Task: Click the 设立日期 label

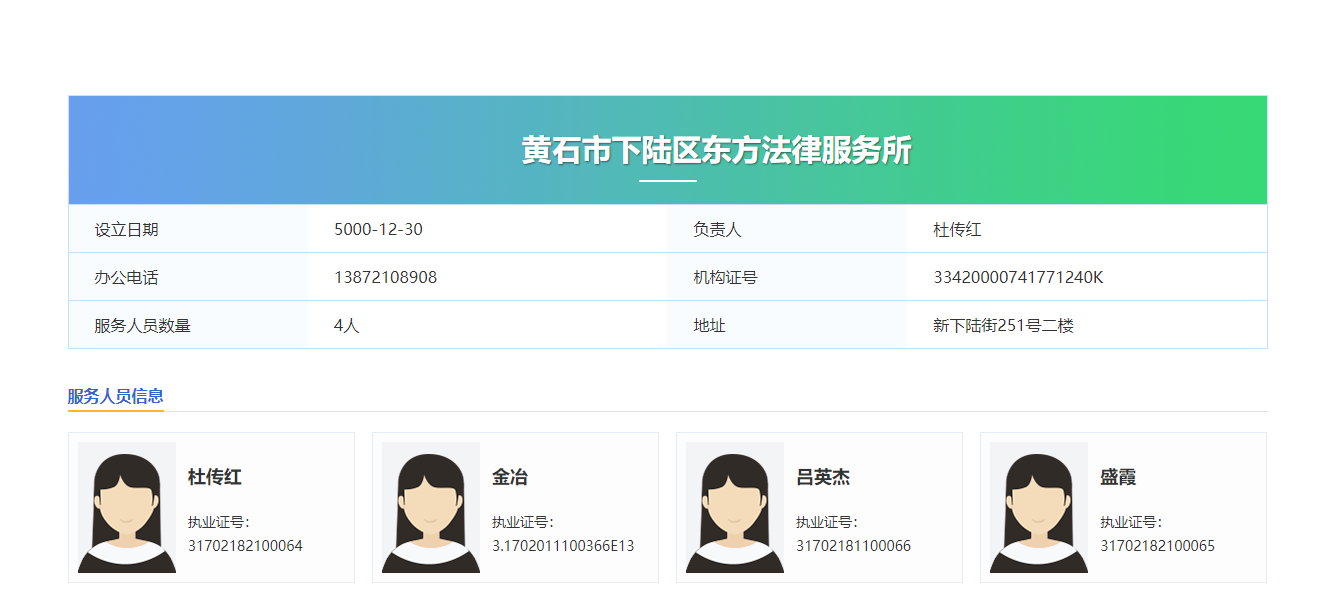Action: [x=126, y=229]
